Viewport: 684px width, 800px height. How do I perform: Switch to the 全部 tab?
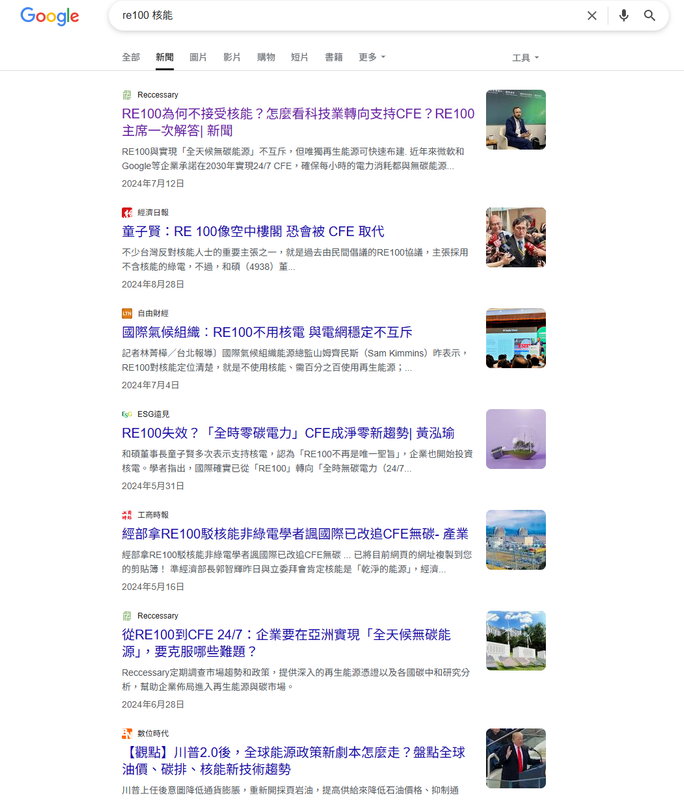131,57
